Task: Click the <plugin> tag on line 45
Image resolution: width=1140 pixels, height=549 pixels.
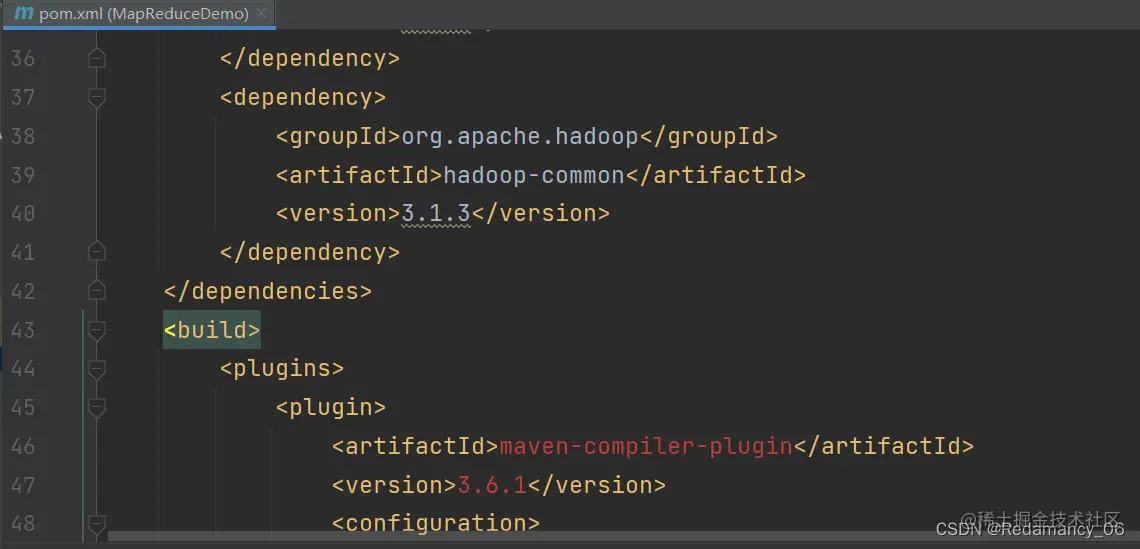Action: [331, 407]
